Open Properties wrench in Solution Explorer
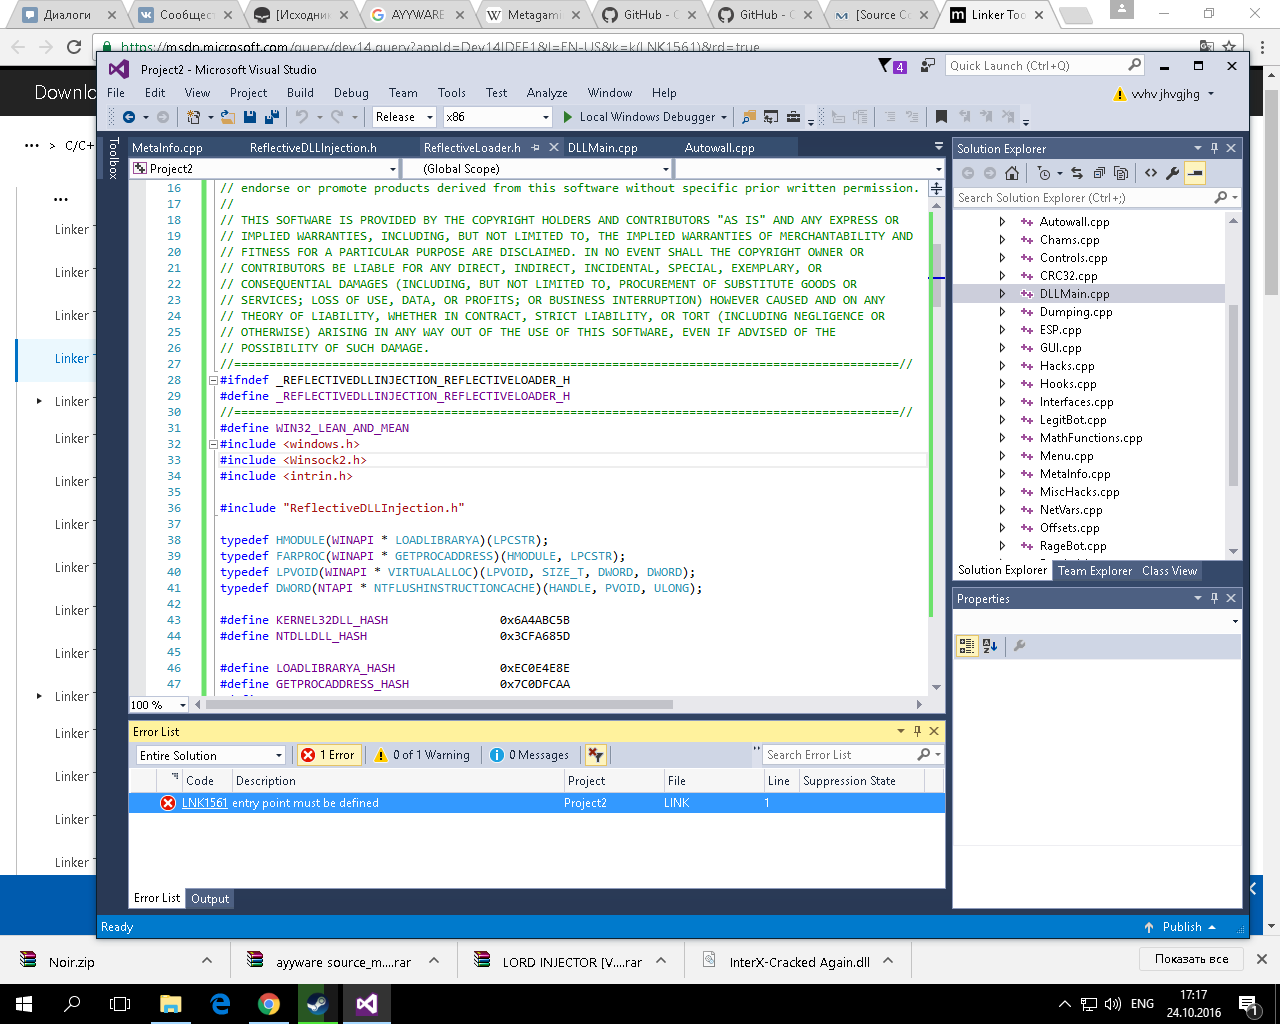This screenshot has width=1280, height=1024. [x=1172, y=173]
